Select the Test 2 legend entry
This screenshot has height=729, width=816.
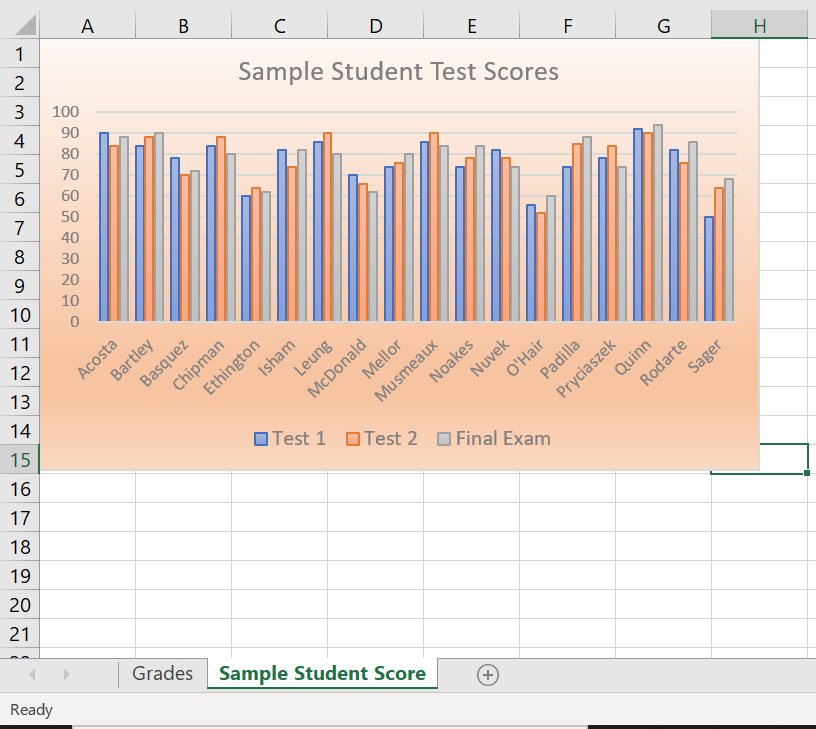[381, 439]
